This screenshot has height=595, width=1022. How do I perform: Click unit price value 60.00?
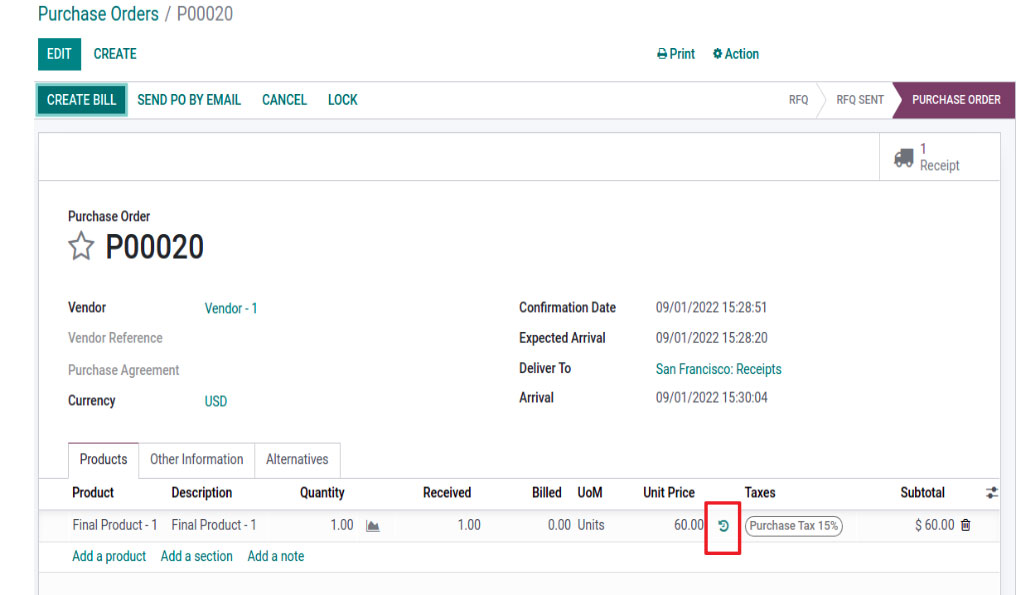689,525
